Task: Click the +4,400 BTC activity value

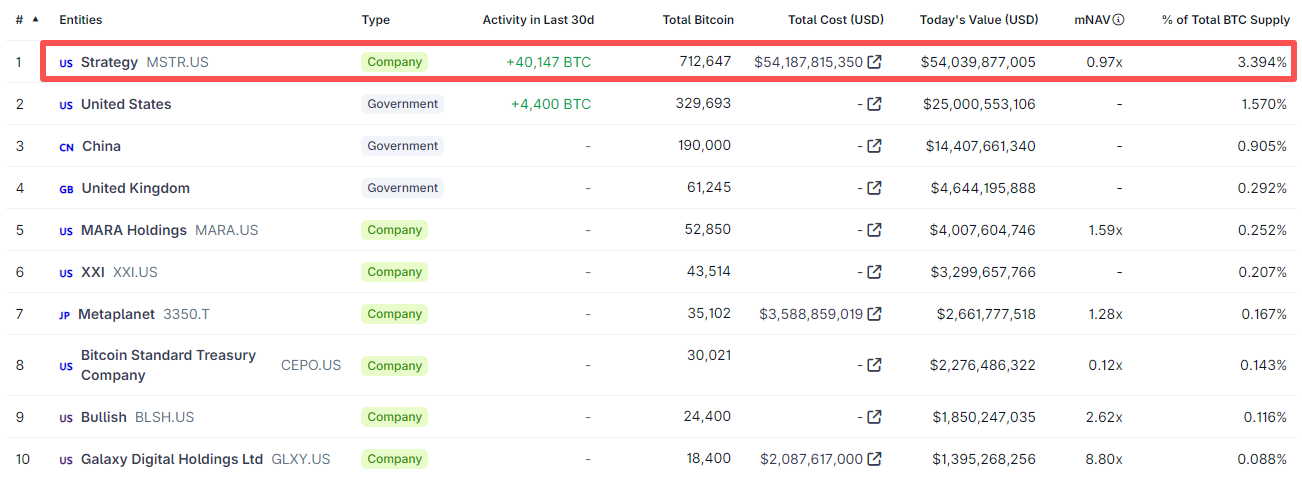Action: [x=551, y=104]
